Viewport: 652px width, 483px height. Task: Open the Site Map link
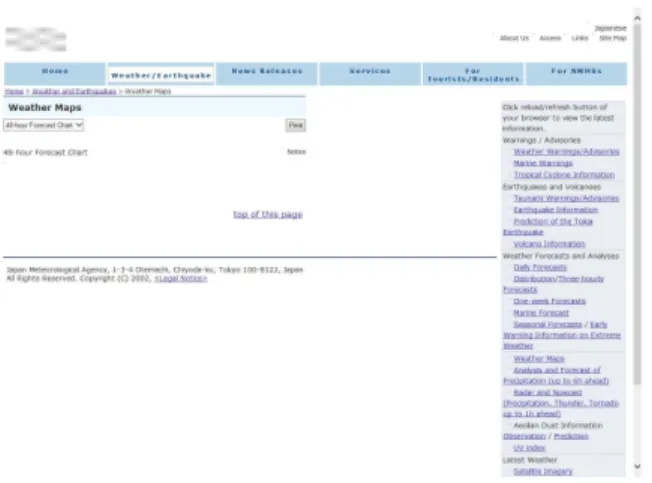coord(612,38)
